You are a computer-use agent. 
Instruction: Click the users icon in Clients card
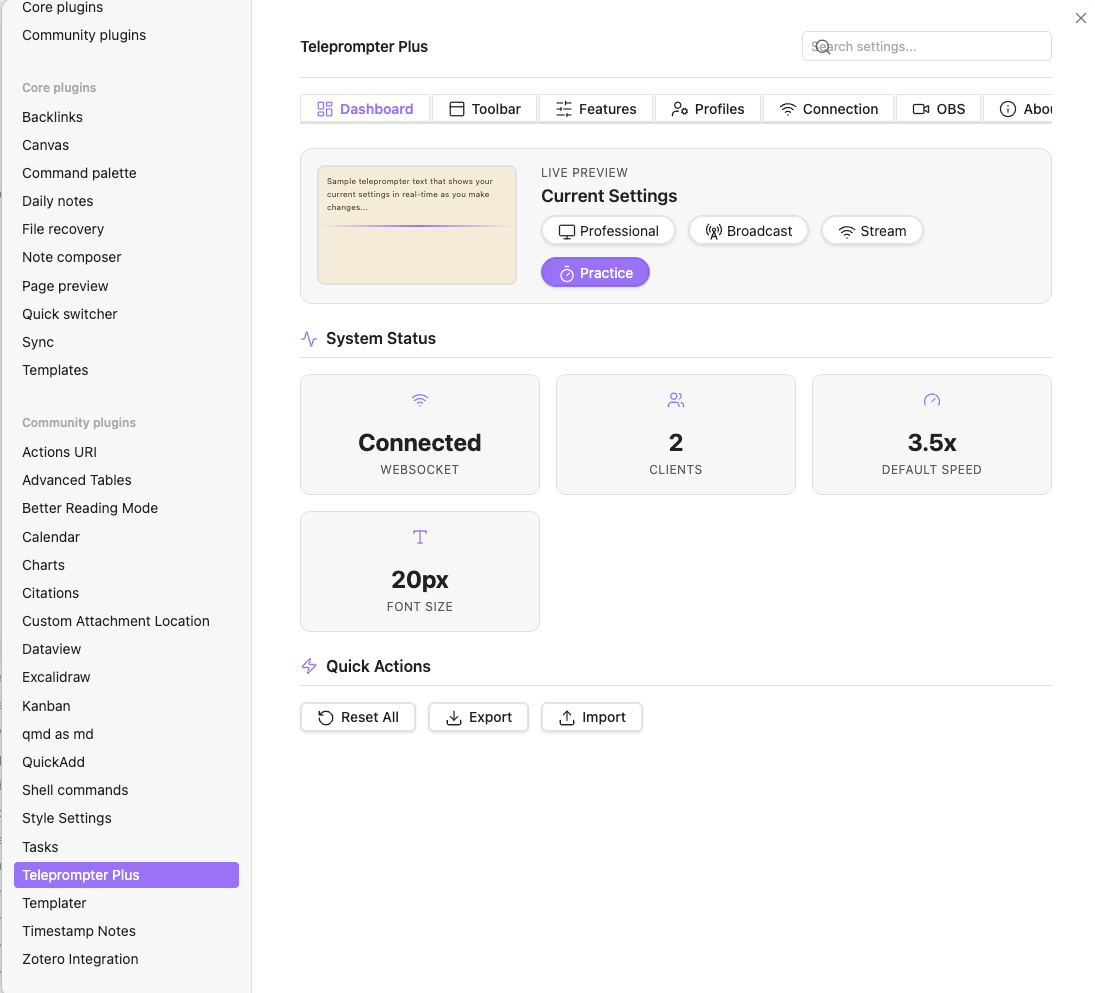[x=676, y=400]
